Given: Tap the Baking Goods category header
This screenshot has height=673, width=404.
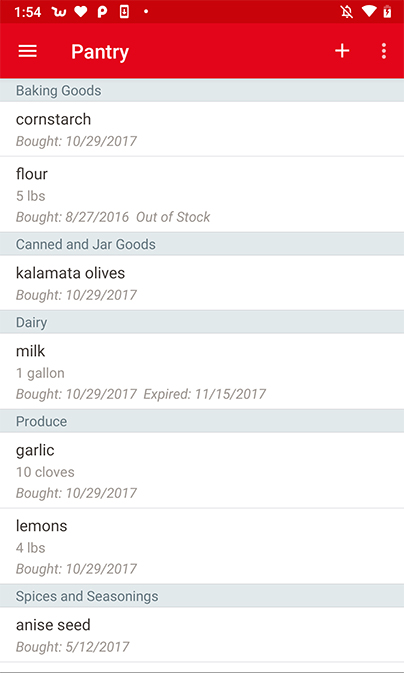Looking at the screenshot, I should (x=202, y=91).
